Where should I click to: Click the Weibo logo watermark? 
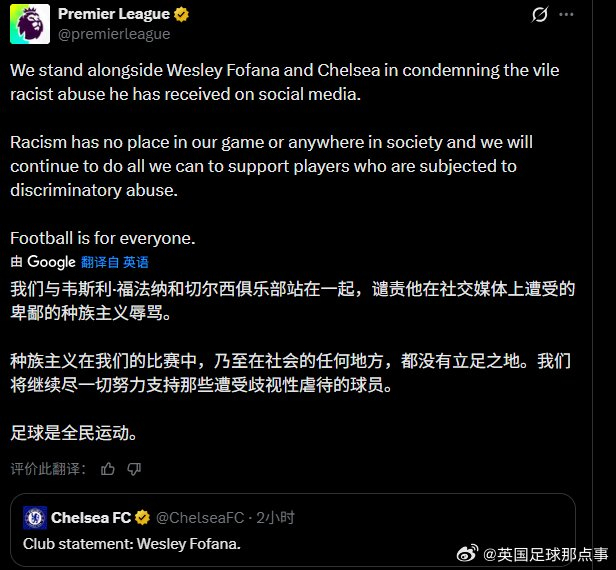pos(469,553)
